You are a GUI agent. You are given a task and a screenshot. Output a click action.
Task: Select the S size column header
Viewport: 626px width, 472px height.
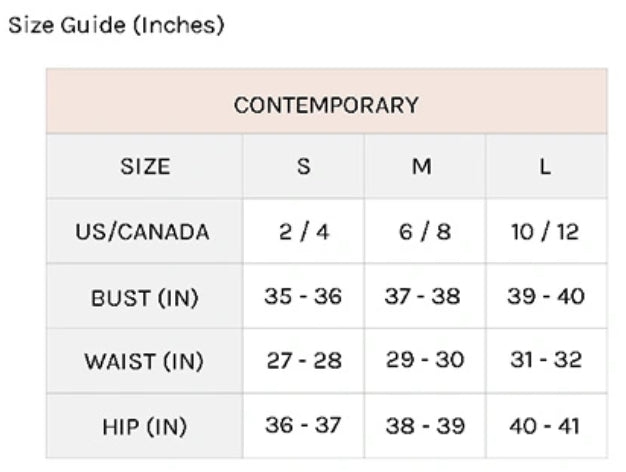pos(304,166)
